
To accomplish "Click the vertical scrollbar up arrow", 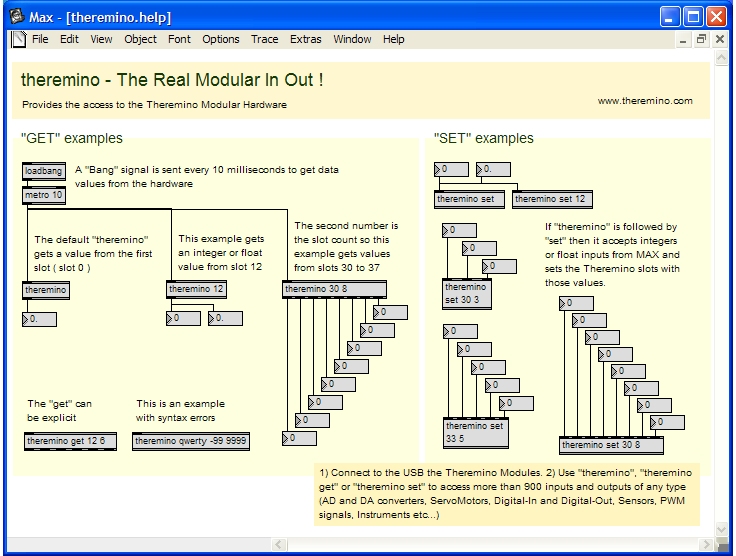I will pyautogui.click(x=721, y=58).
